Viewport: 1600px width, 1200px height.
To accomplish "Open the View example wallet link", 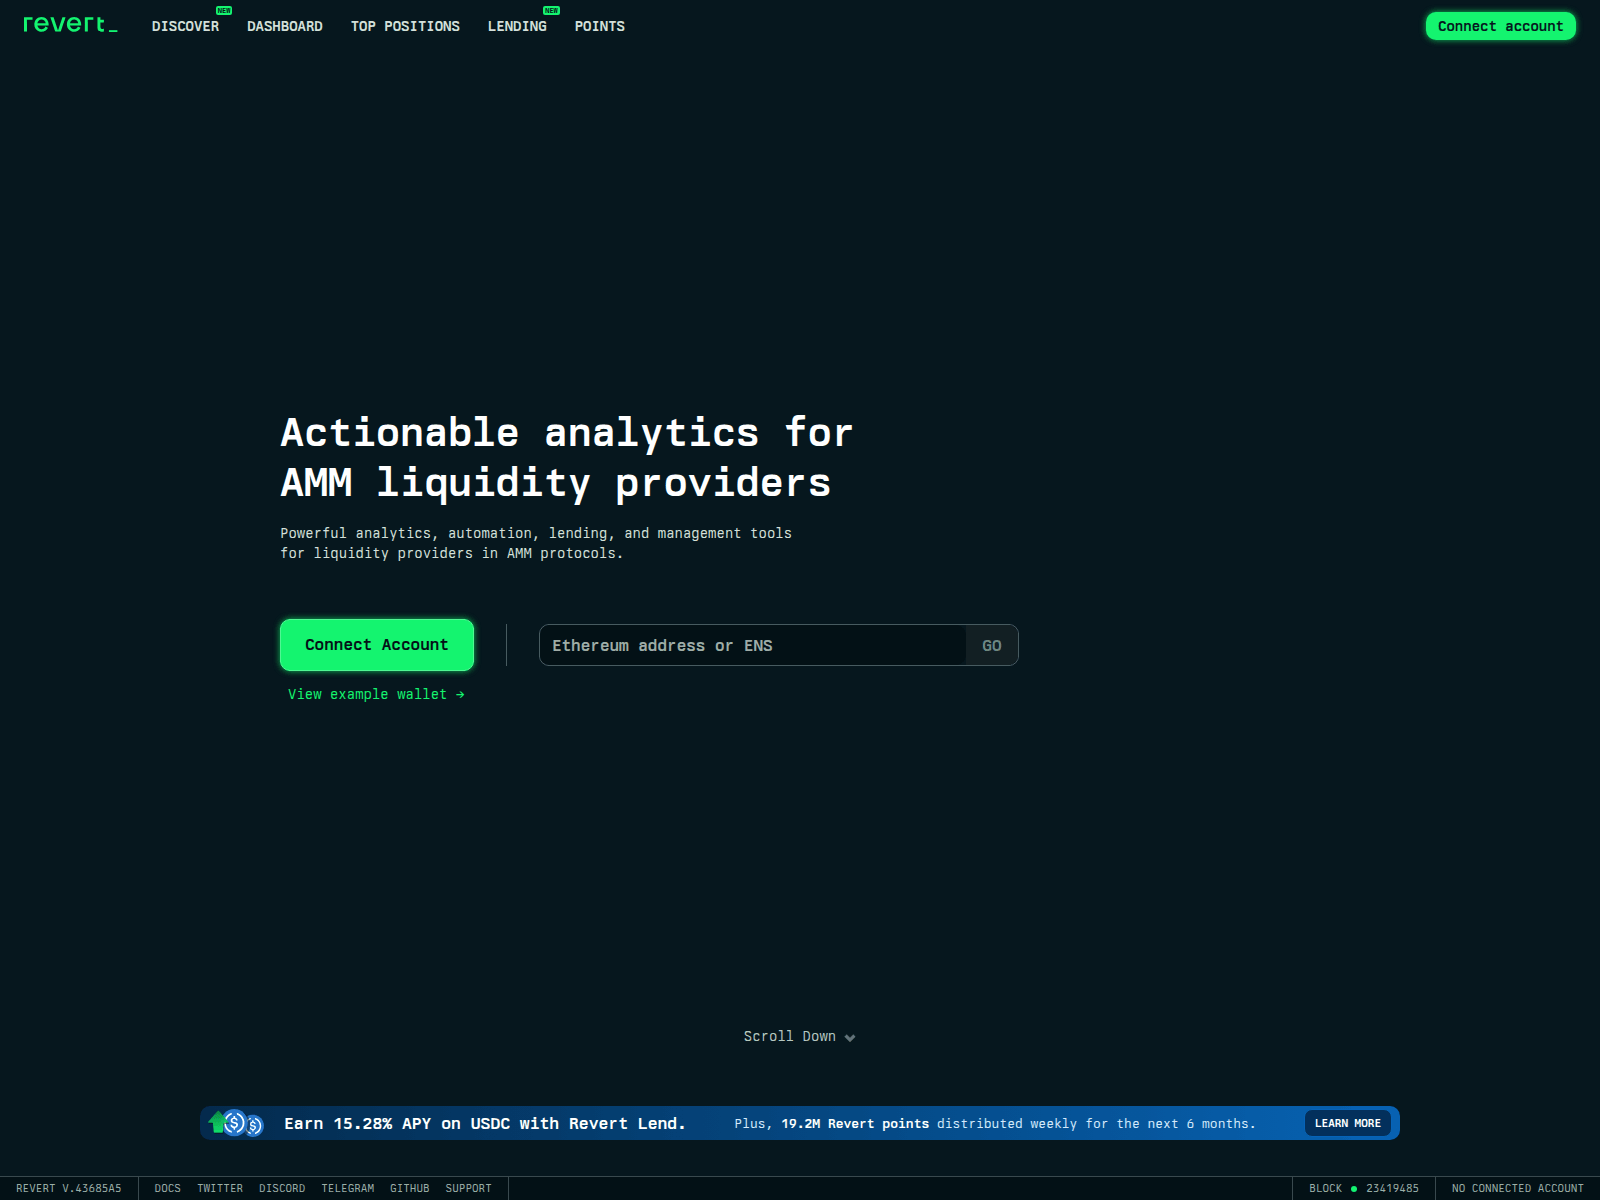I will 376,694.
